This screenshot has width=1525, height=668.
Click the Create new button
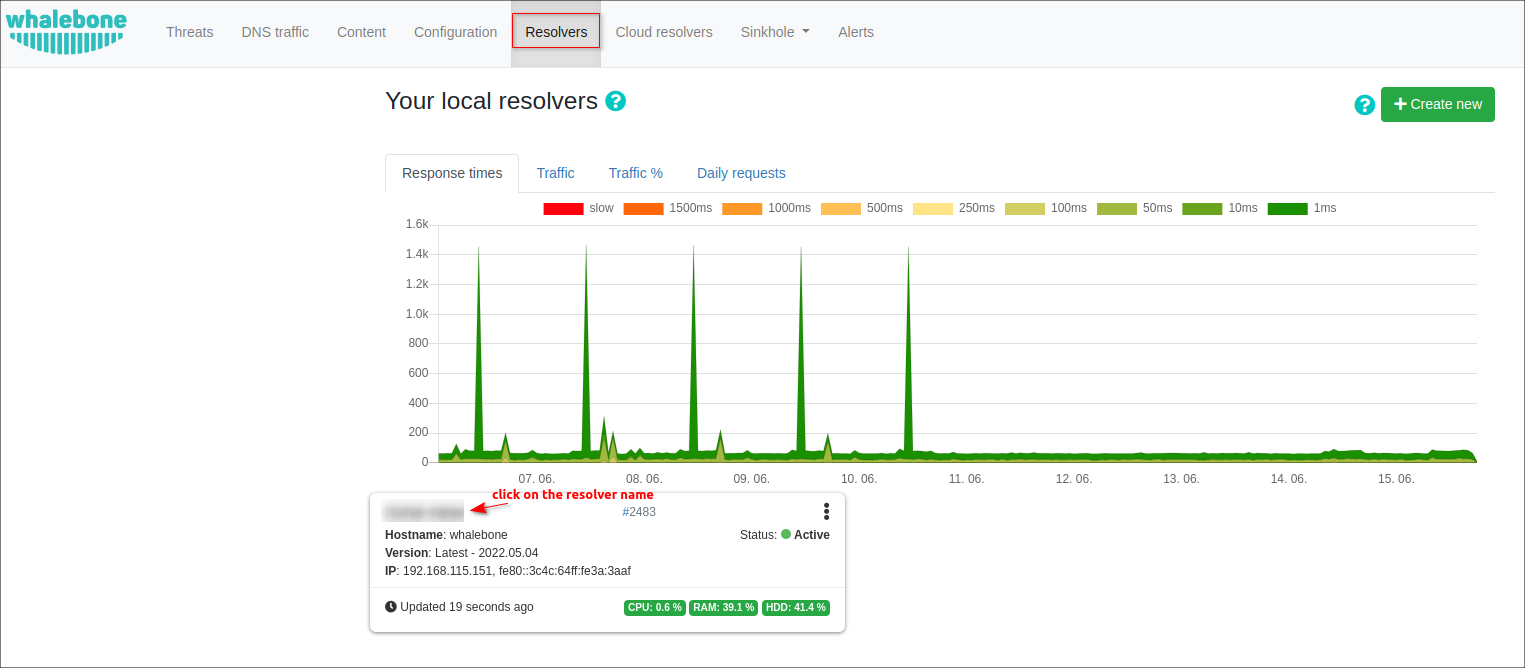pos(1437,104)
